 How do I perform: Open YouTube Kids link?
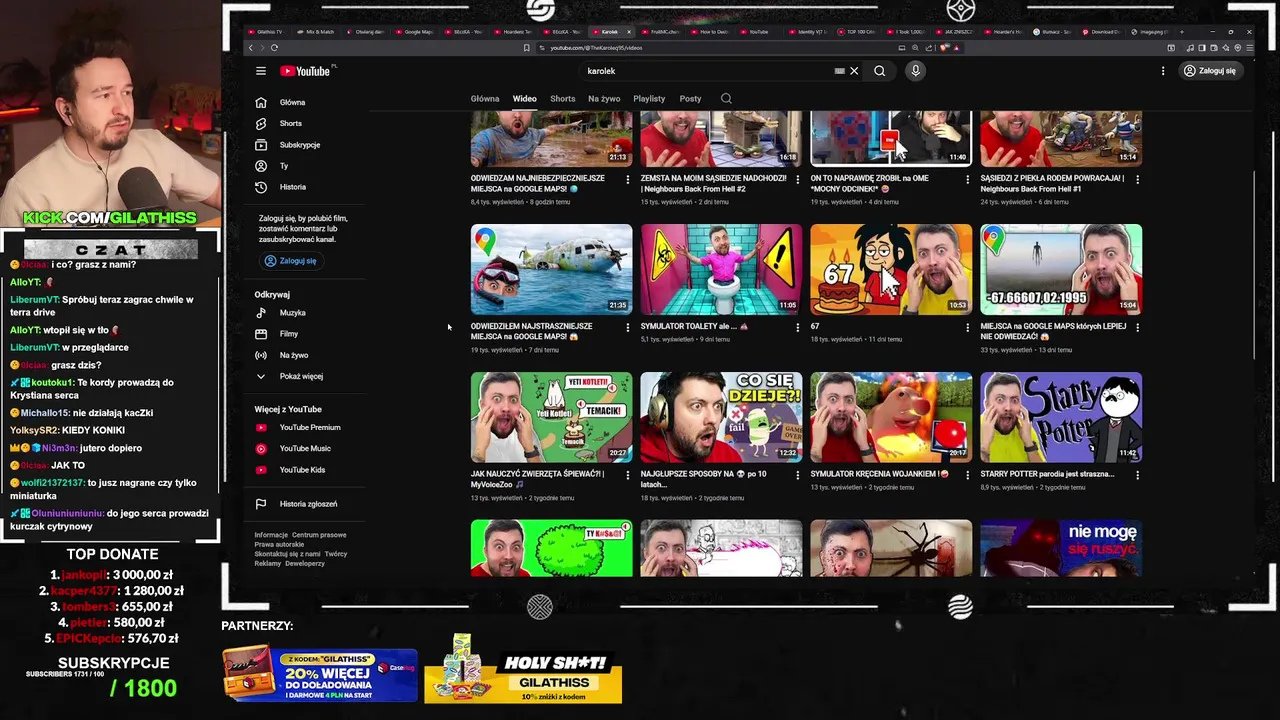point(305,470)
